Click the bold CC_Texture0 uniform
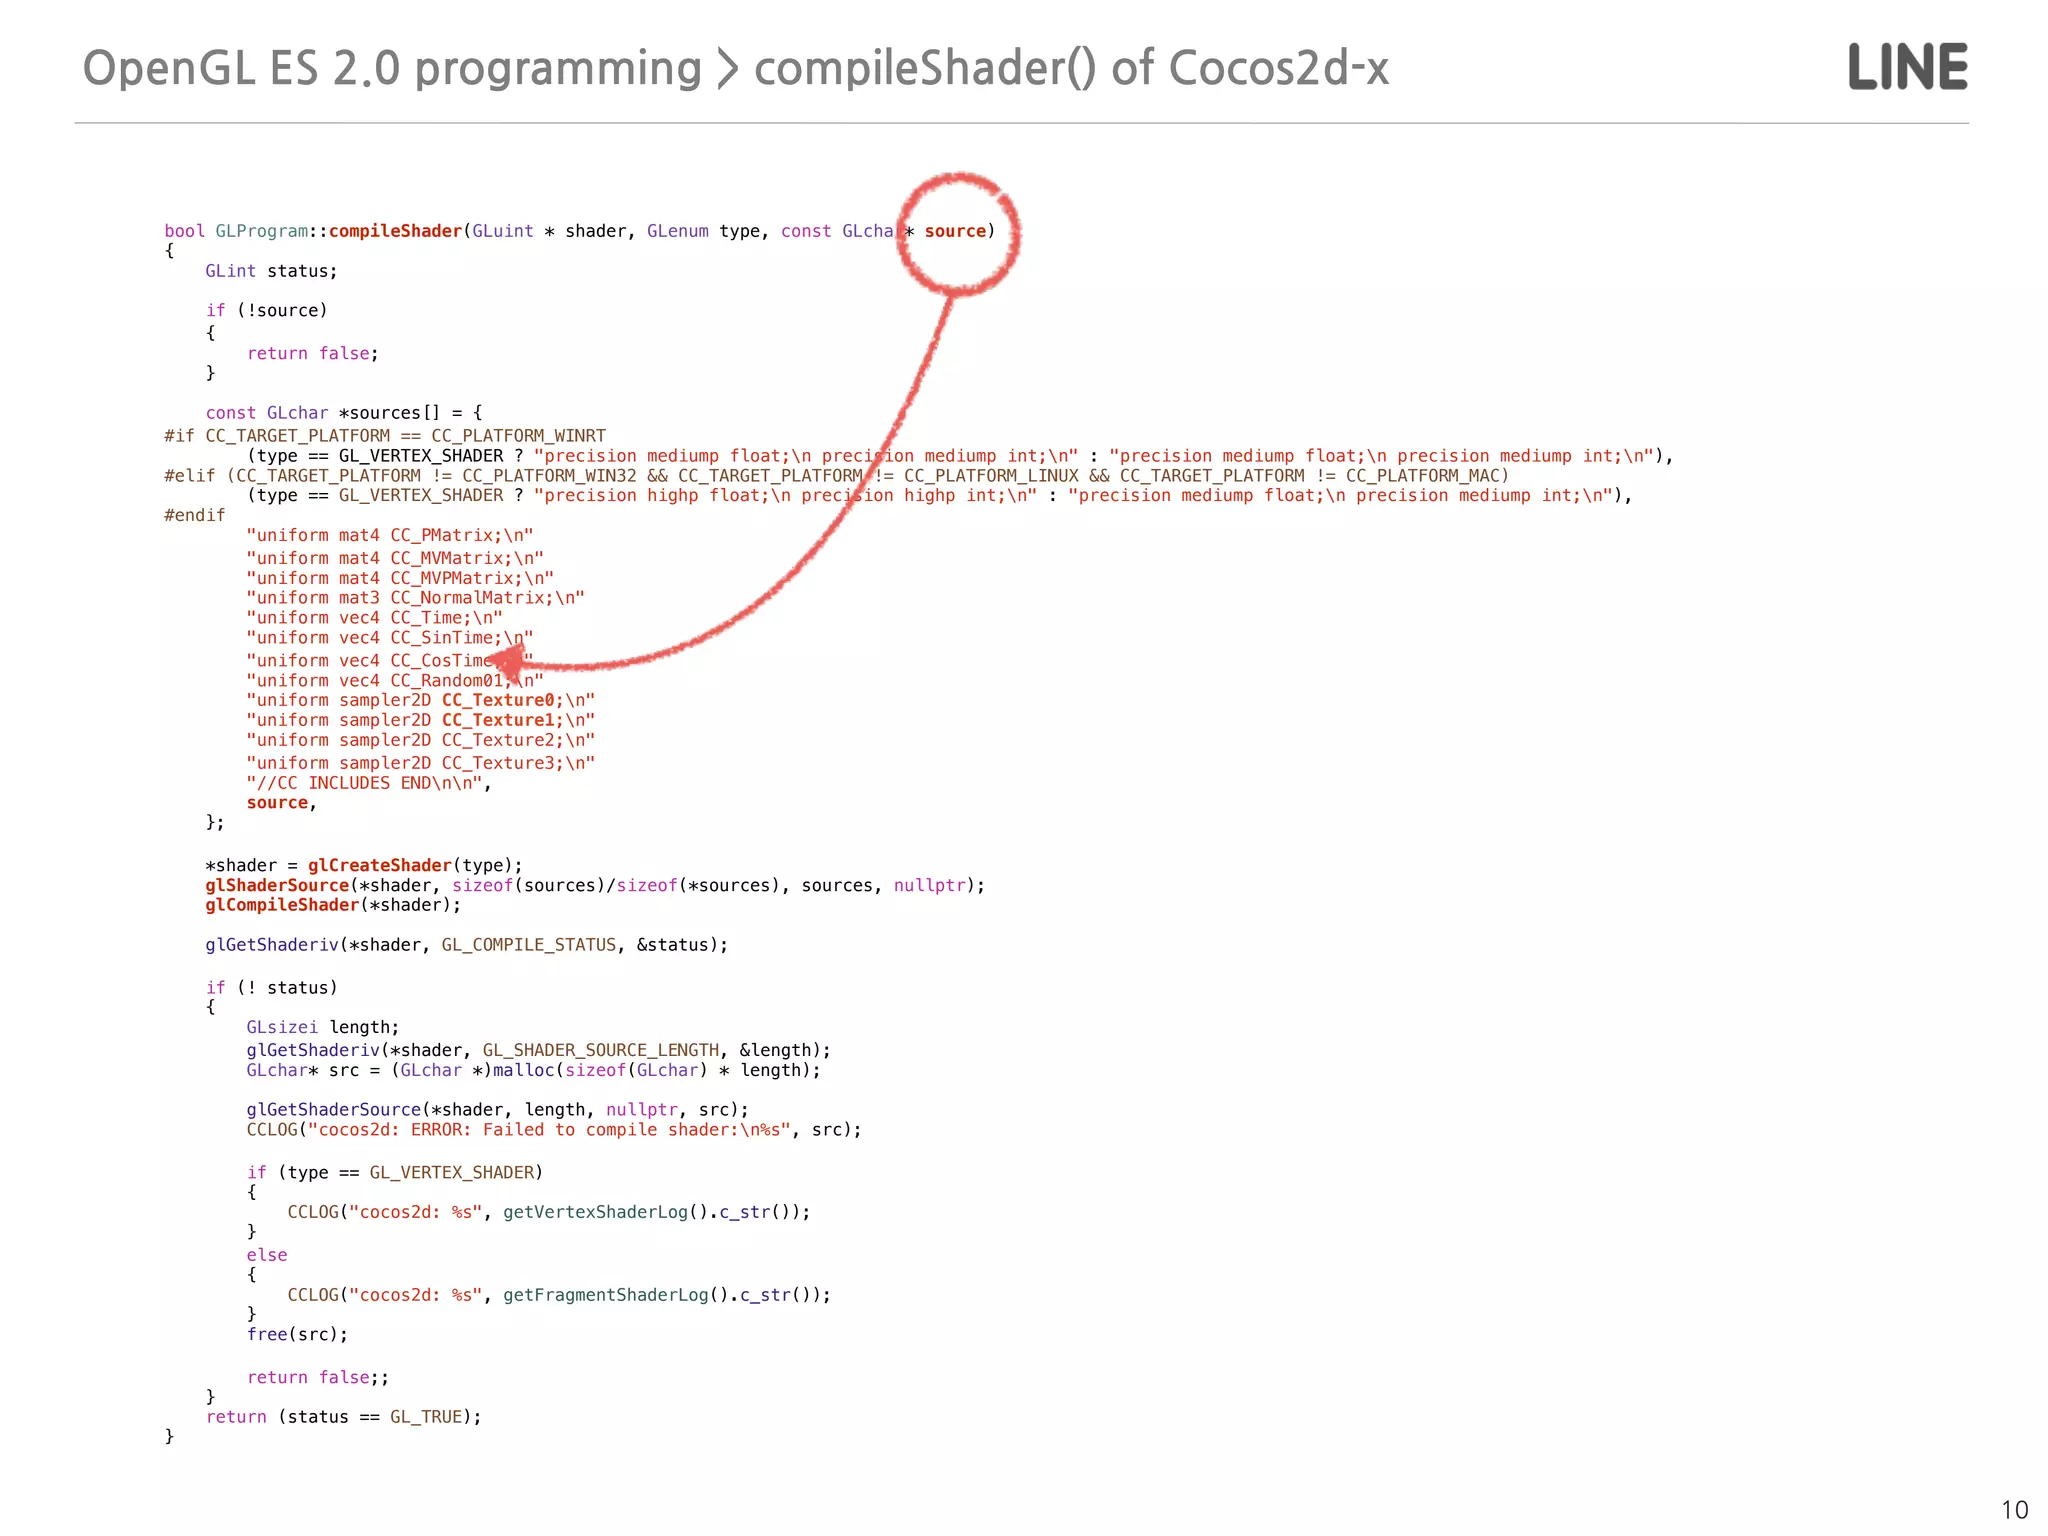The height and width of the screenshot is (1536, 2048). tap(497, 700)
